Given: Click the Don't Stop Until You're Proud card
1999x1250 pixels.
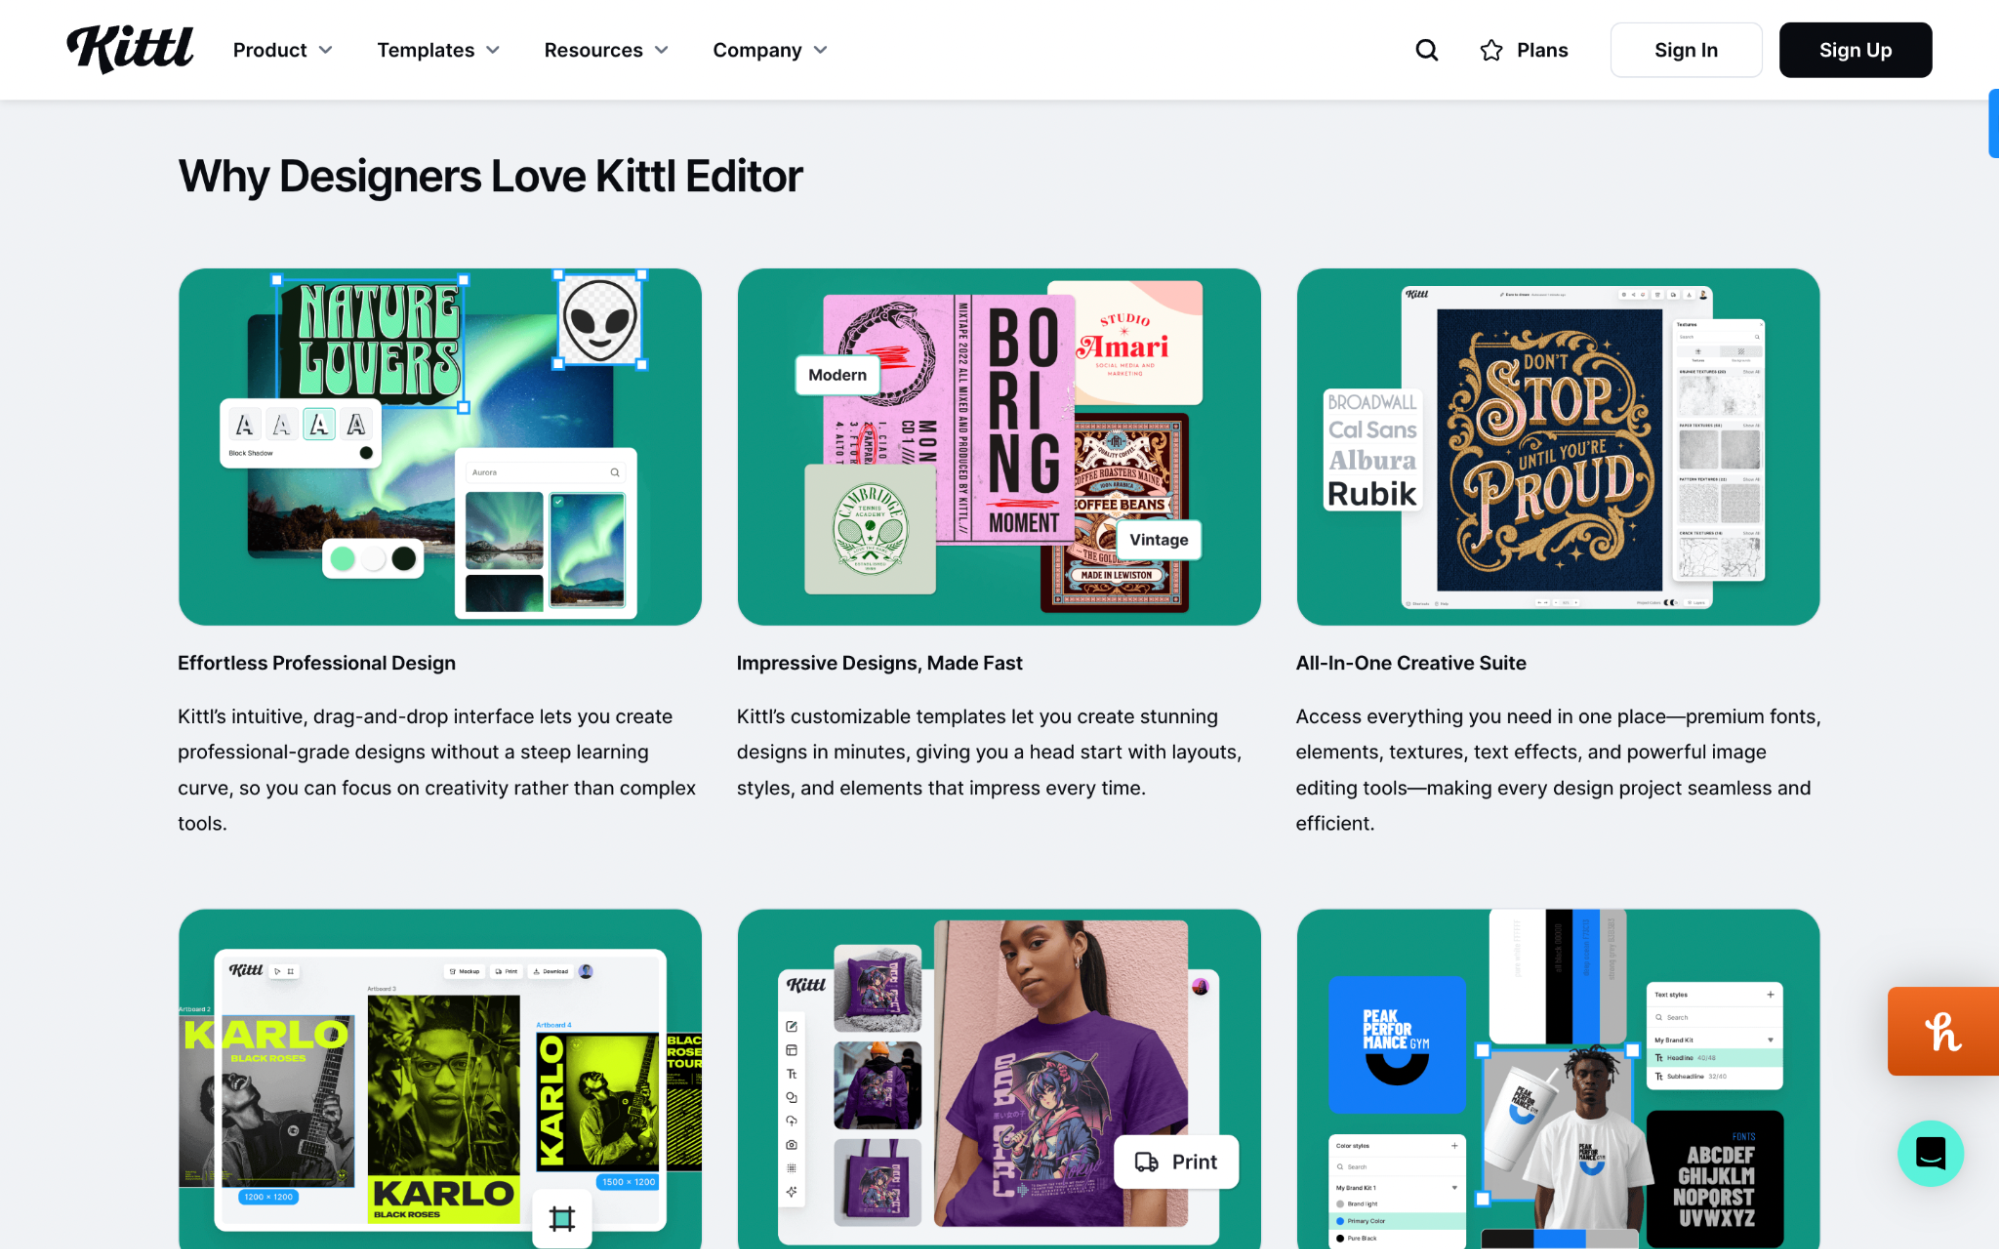Looking at the screenshot, I should 1558,446.
